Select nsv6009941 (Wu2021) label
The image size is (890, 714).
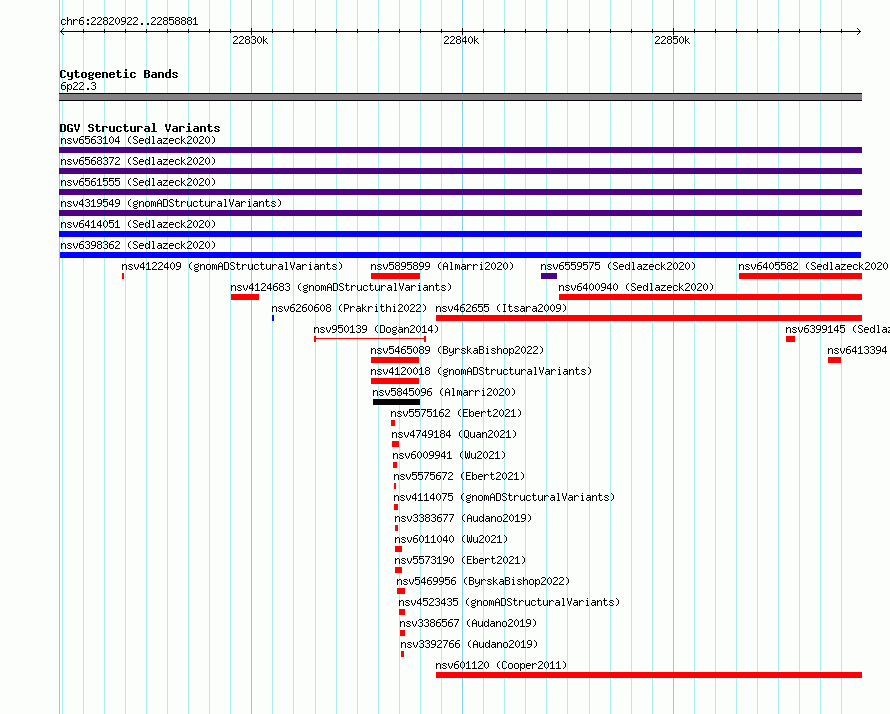coord(449,455)
